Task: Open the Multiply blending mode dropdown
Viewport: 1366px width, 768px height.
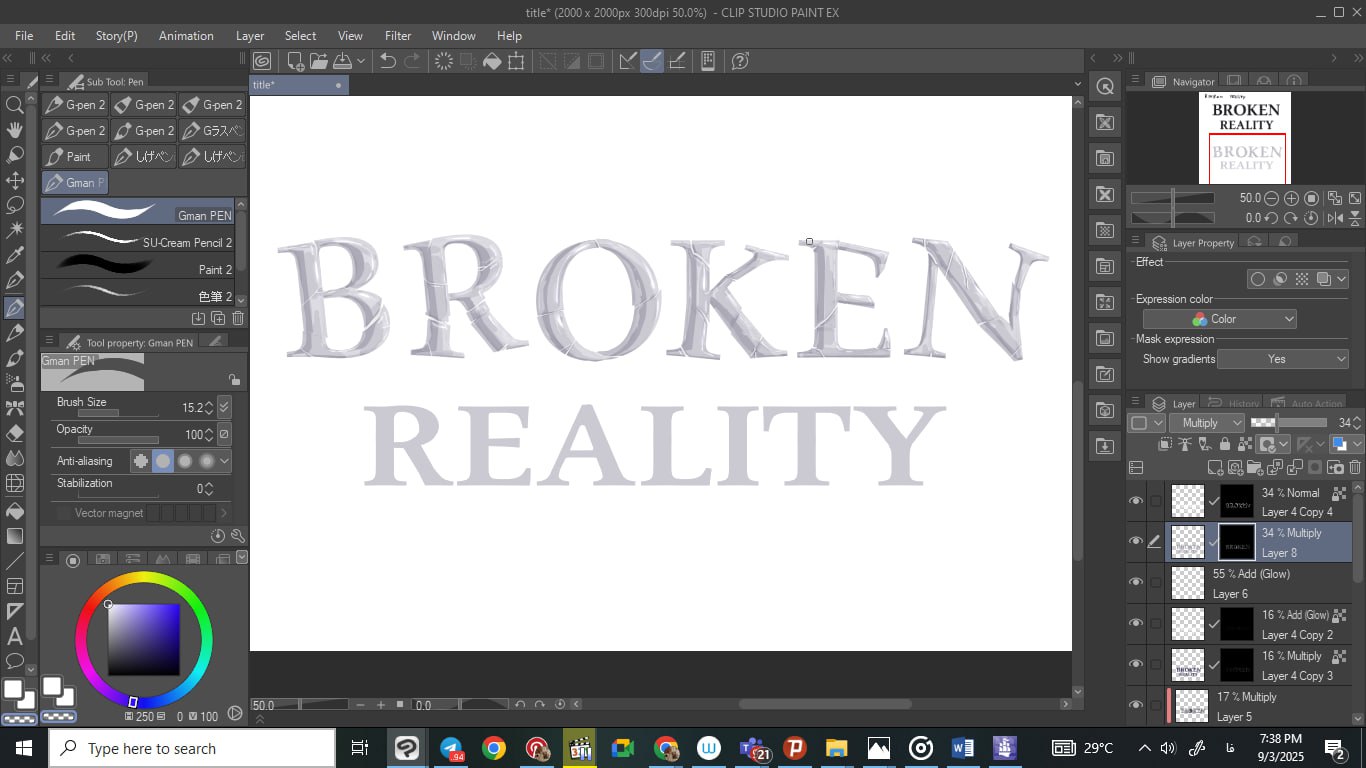Action: pyautogui.click(x=1210, y=423)
